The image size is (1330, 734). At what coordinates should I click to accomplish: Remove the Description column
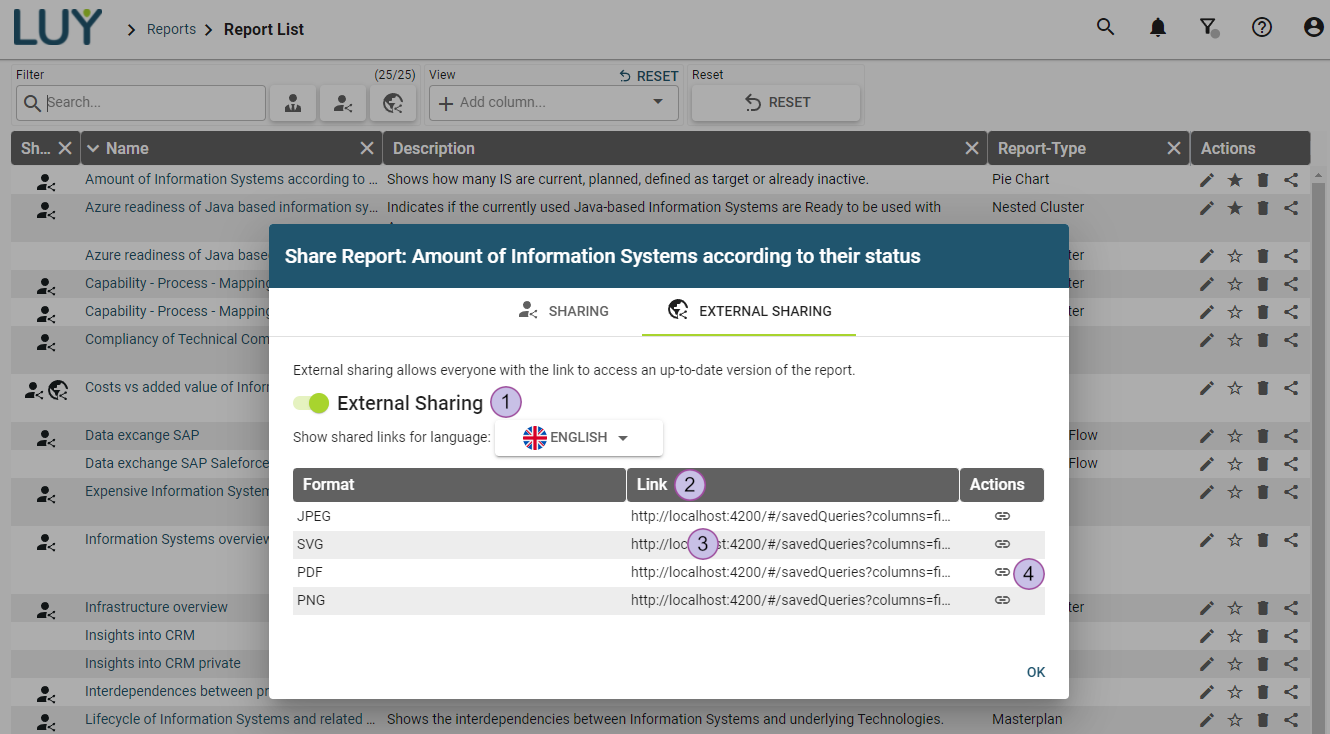971,148
